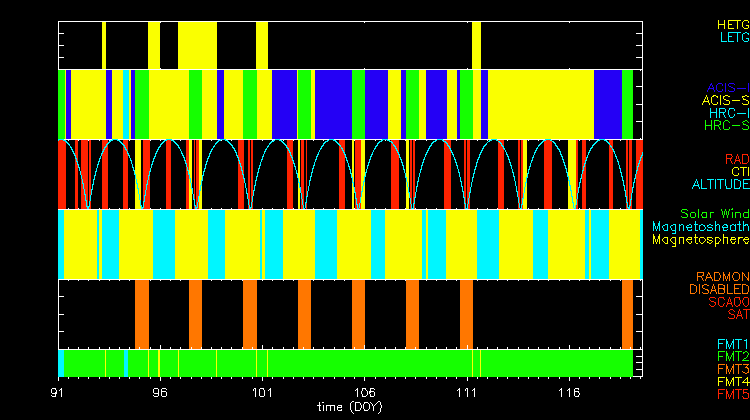Click the Solar Wind legend label

tap(714, 214)
